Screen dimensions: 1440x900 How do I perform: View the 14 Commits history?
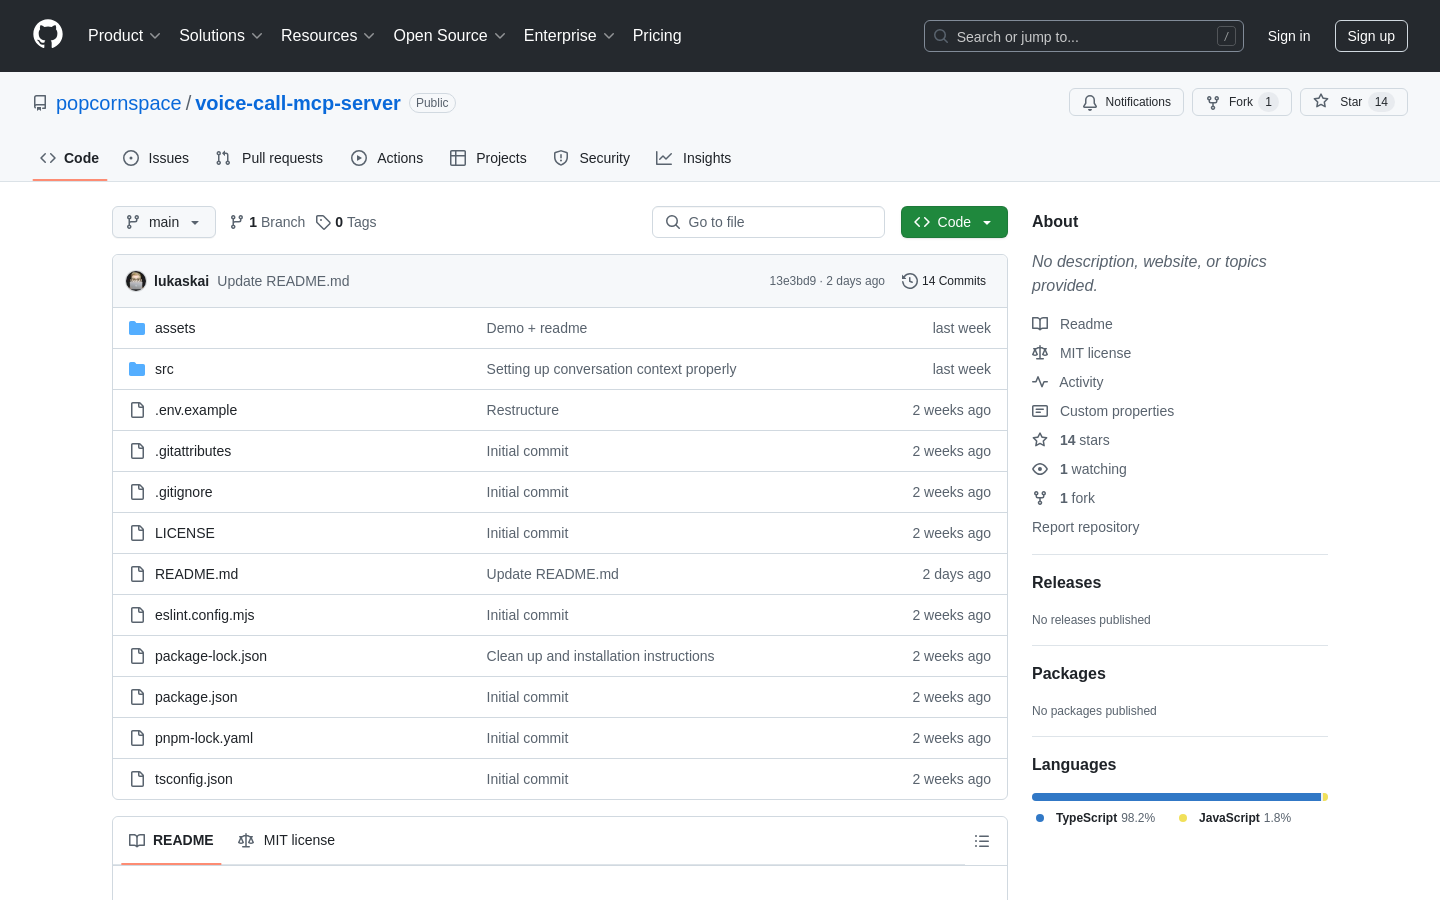pyautogui.click(x=944, y=281)
